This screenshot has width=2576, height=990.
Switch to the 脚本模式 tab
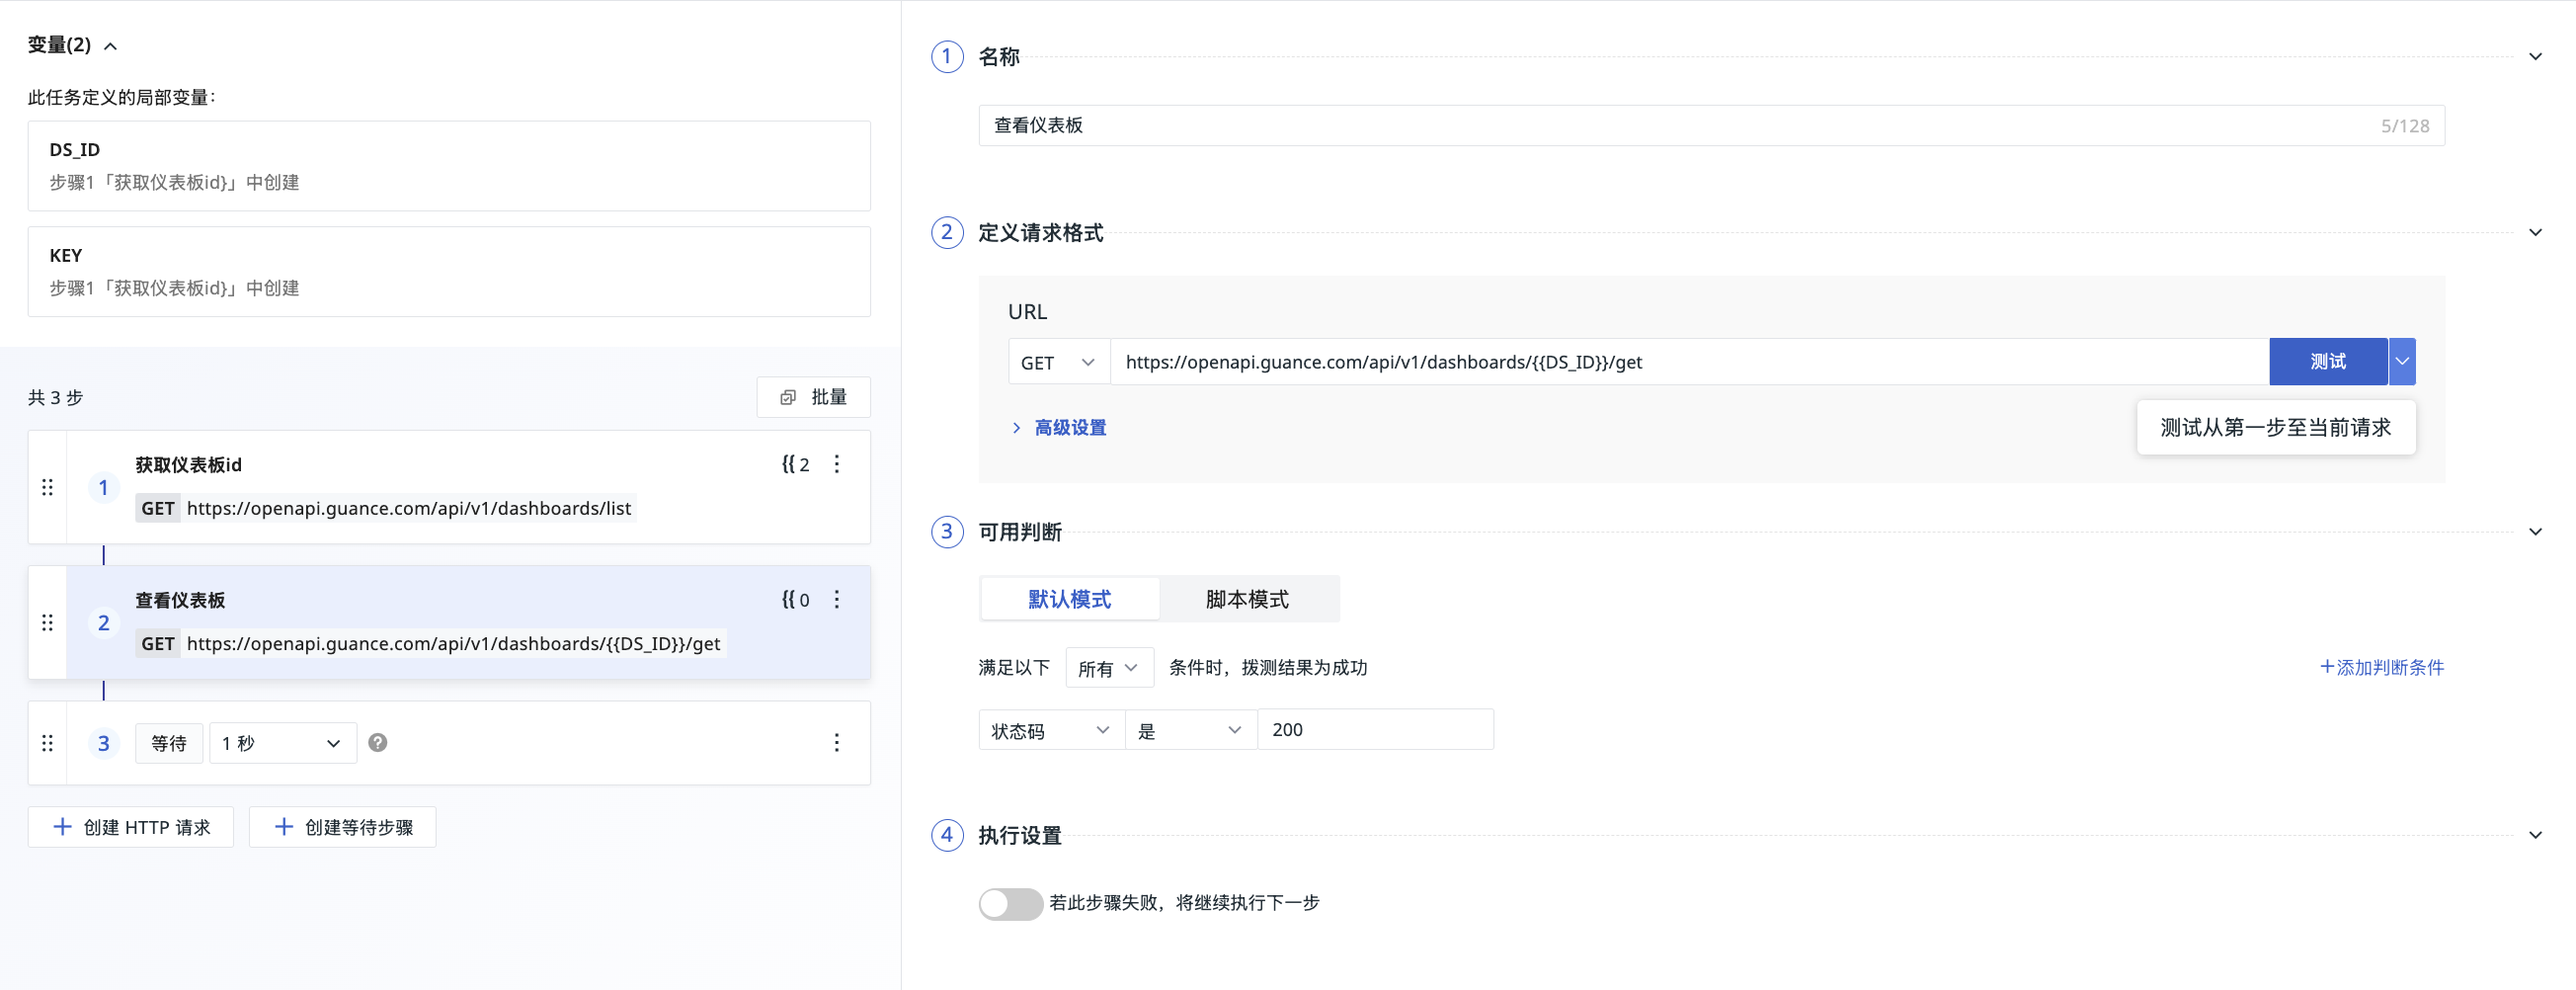click(x=1247, y=599)
